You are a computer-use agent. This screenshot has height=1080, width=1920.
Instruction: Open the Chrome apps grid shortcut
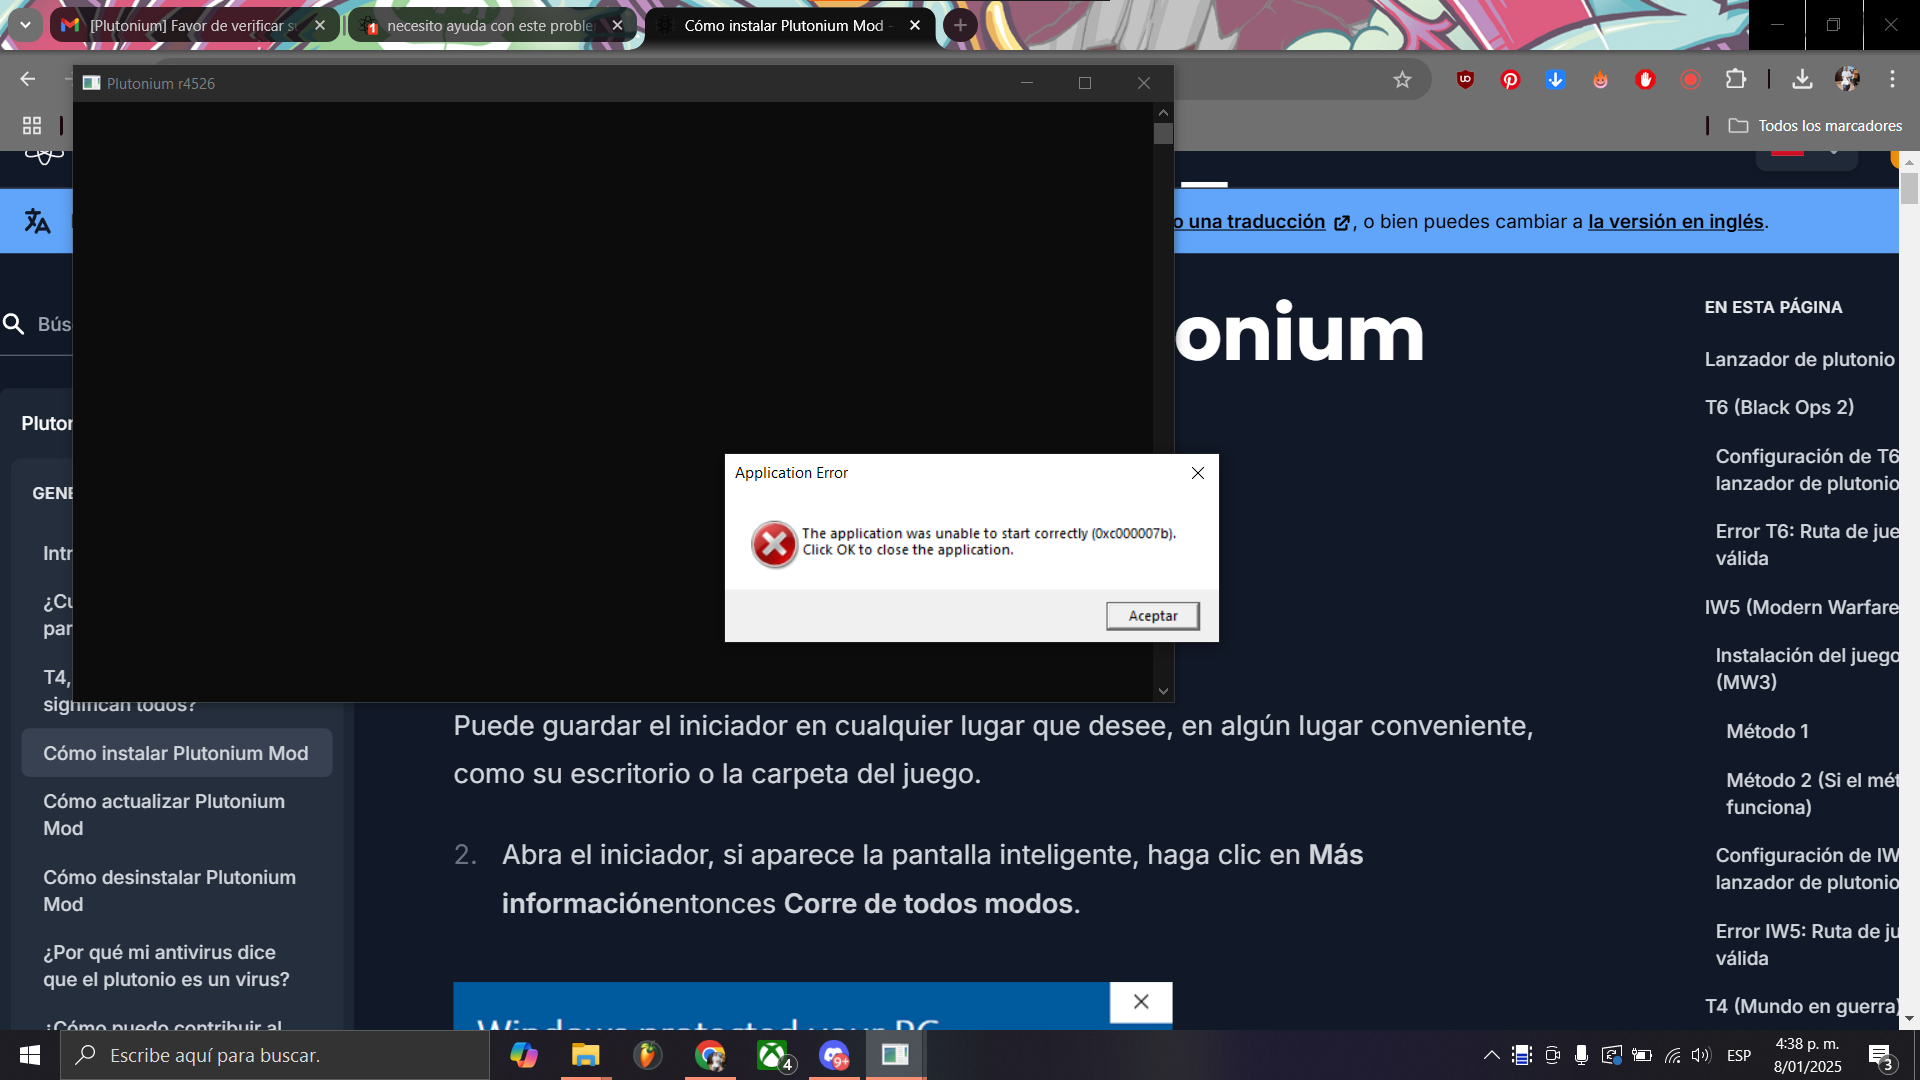pyautogui.click(x=32, y=126)
